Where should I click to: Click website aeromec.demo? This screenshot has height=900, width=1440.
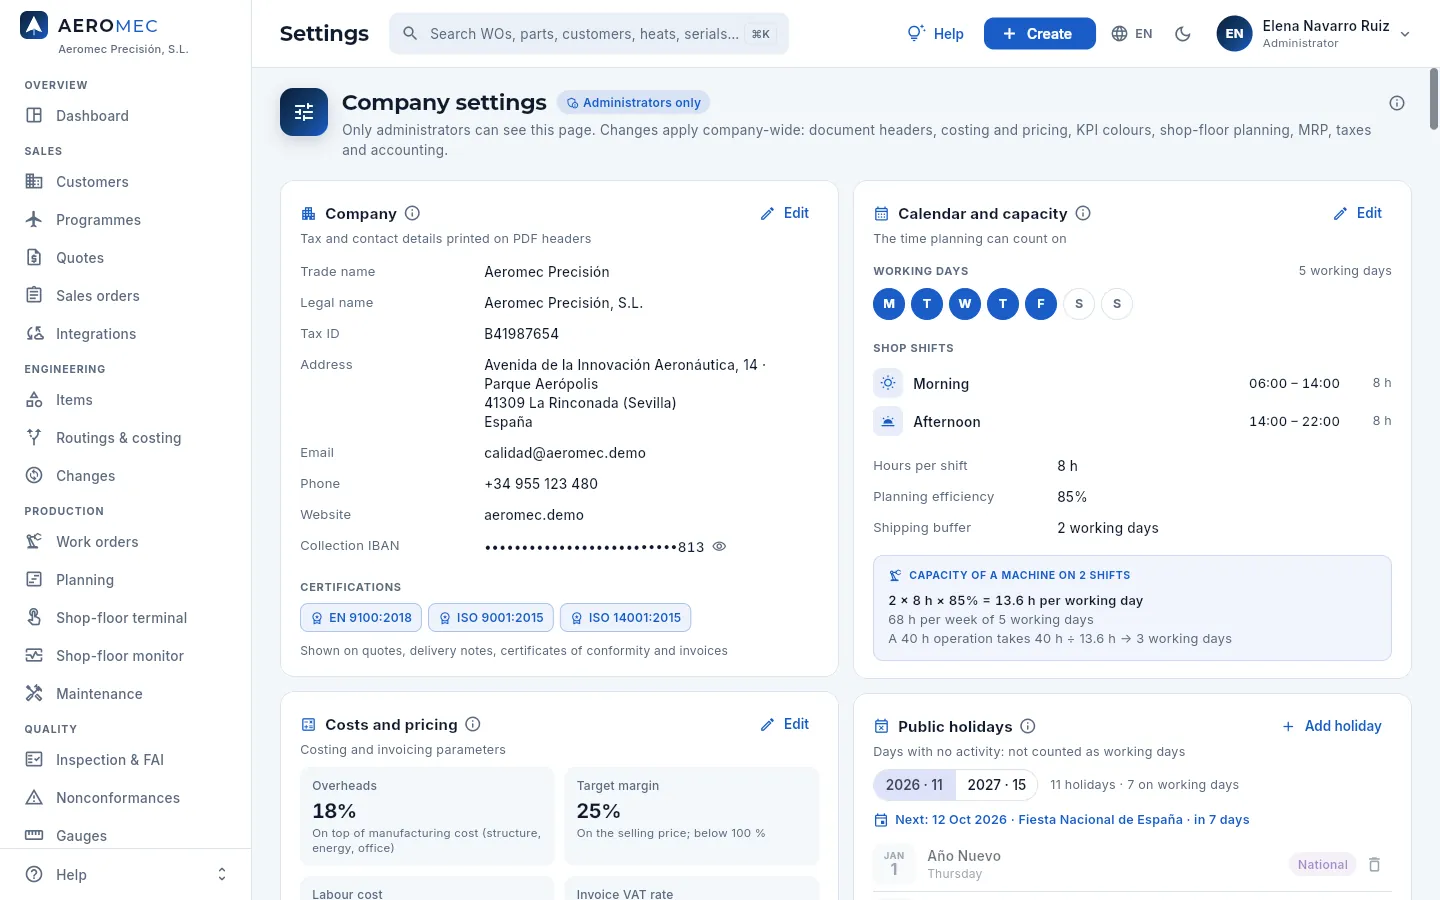point(534,515)
